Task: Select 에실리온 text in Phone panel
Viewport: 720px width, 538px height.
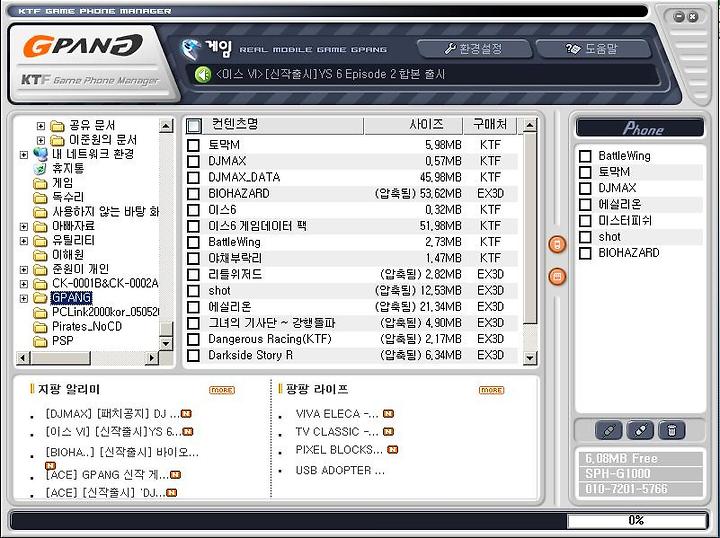Action: pyautogui.click(x=619, y=204)
